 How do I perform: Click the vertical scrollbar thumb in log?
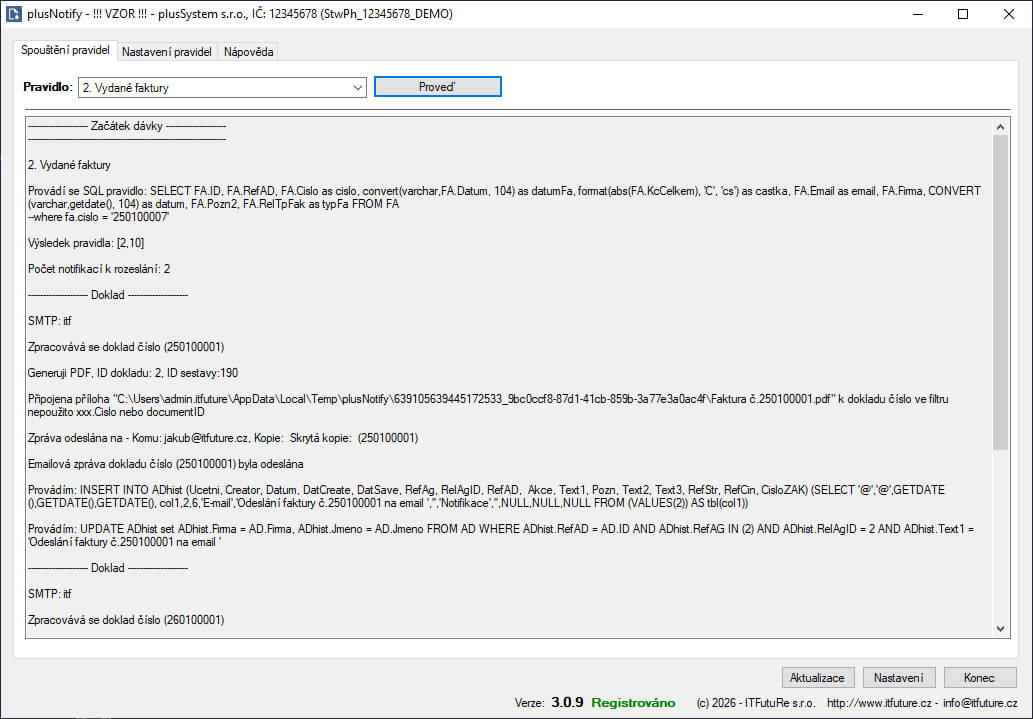click(x=1000, y=290)
